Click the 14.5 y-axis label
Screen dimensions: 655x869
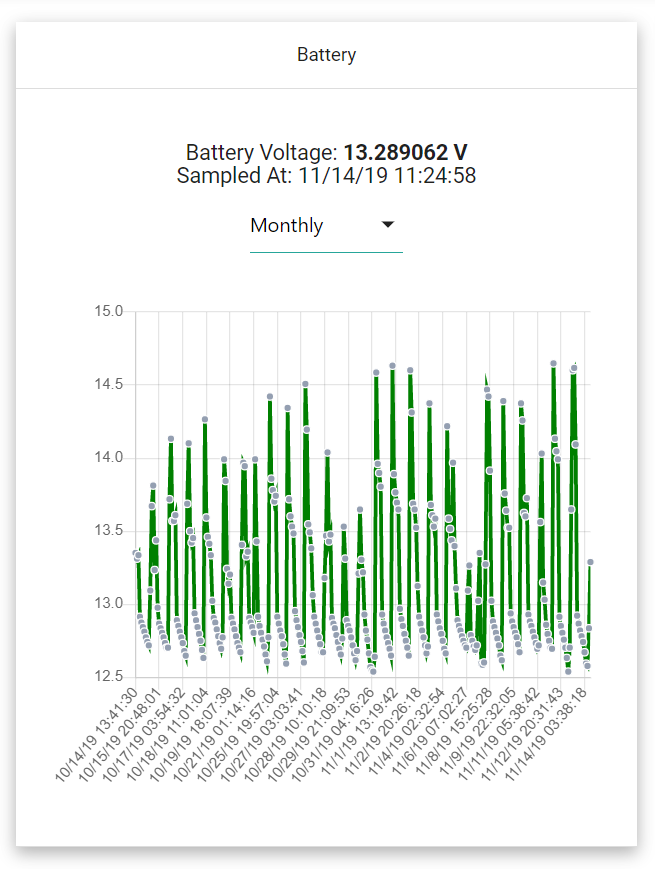tap(109, 384)
